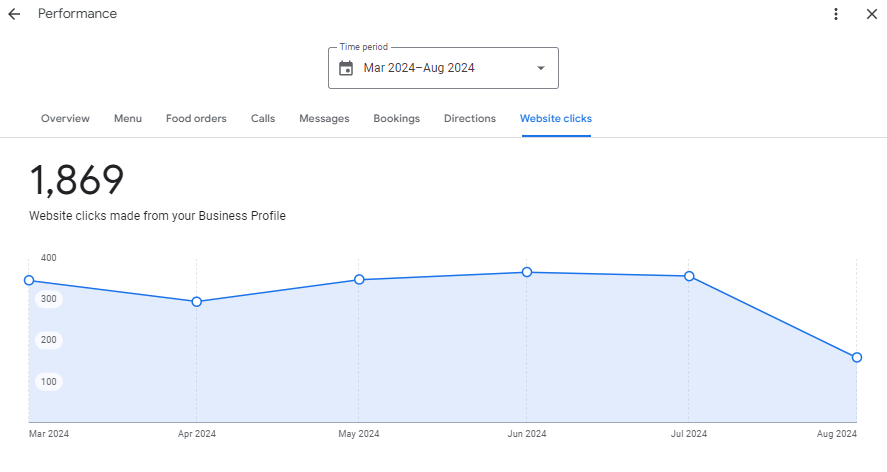Click the Mar 2024 data point

[29, 281]
